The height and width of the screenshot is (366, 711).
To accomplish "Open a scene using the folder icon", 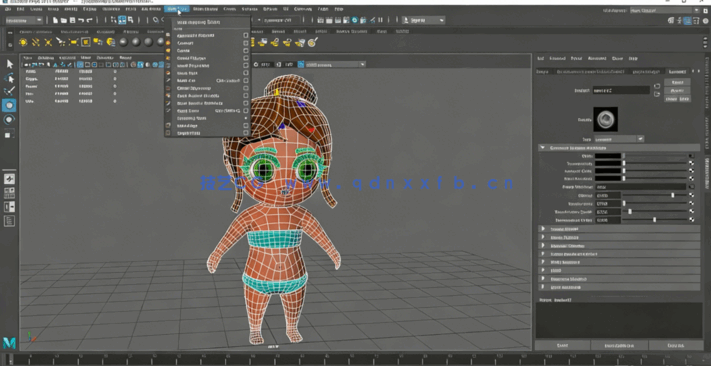I will [64, 20].
